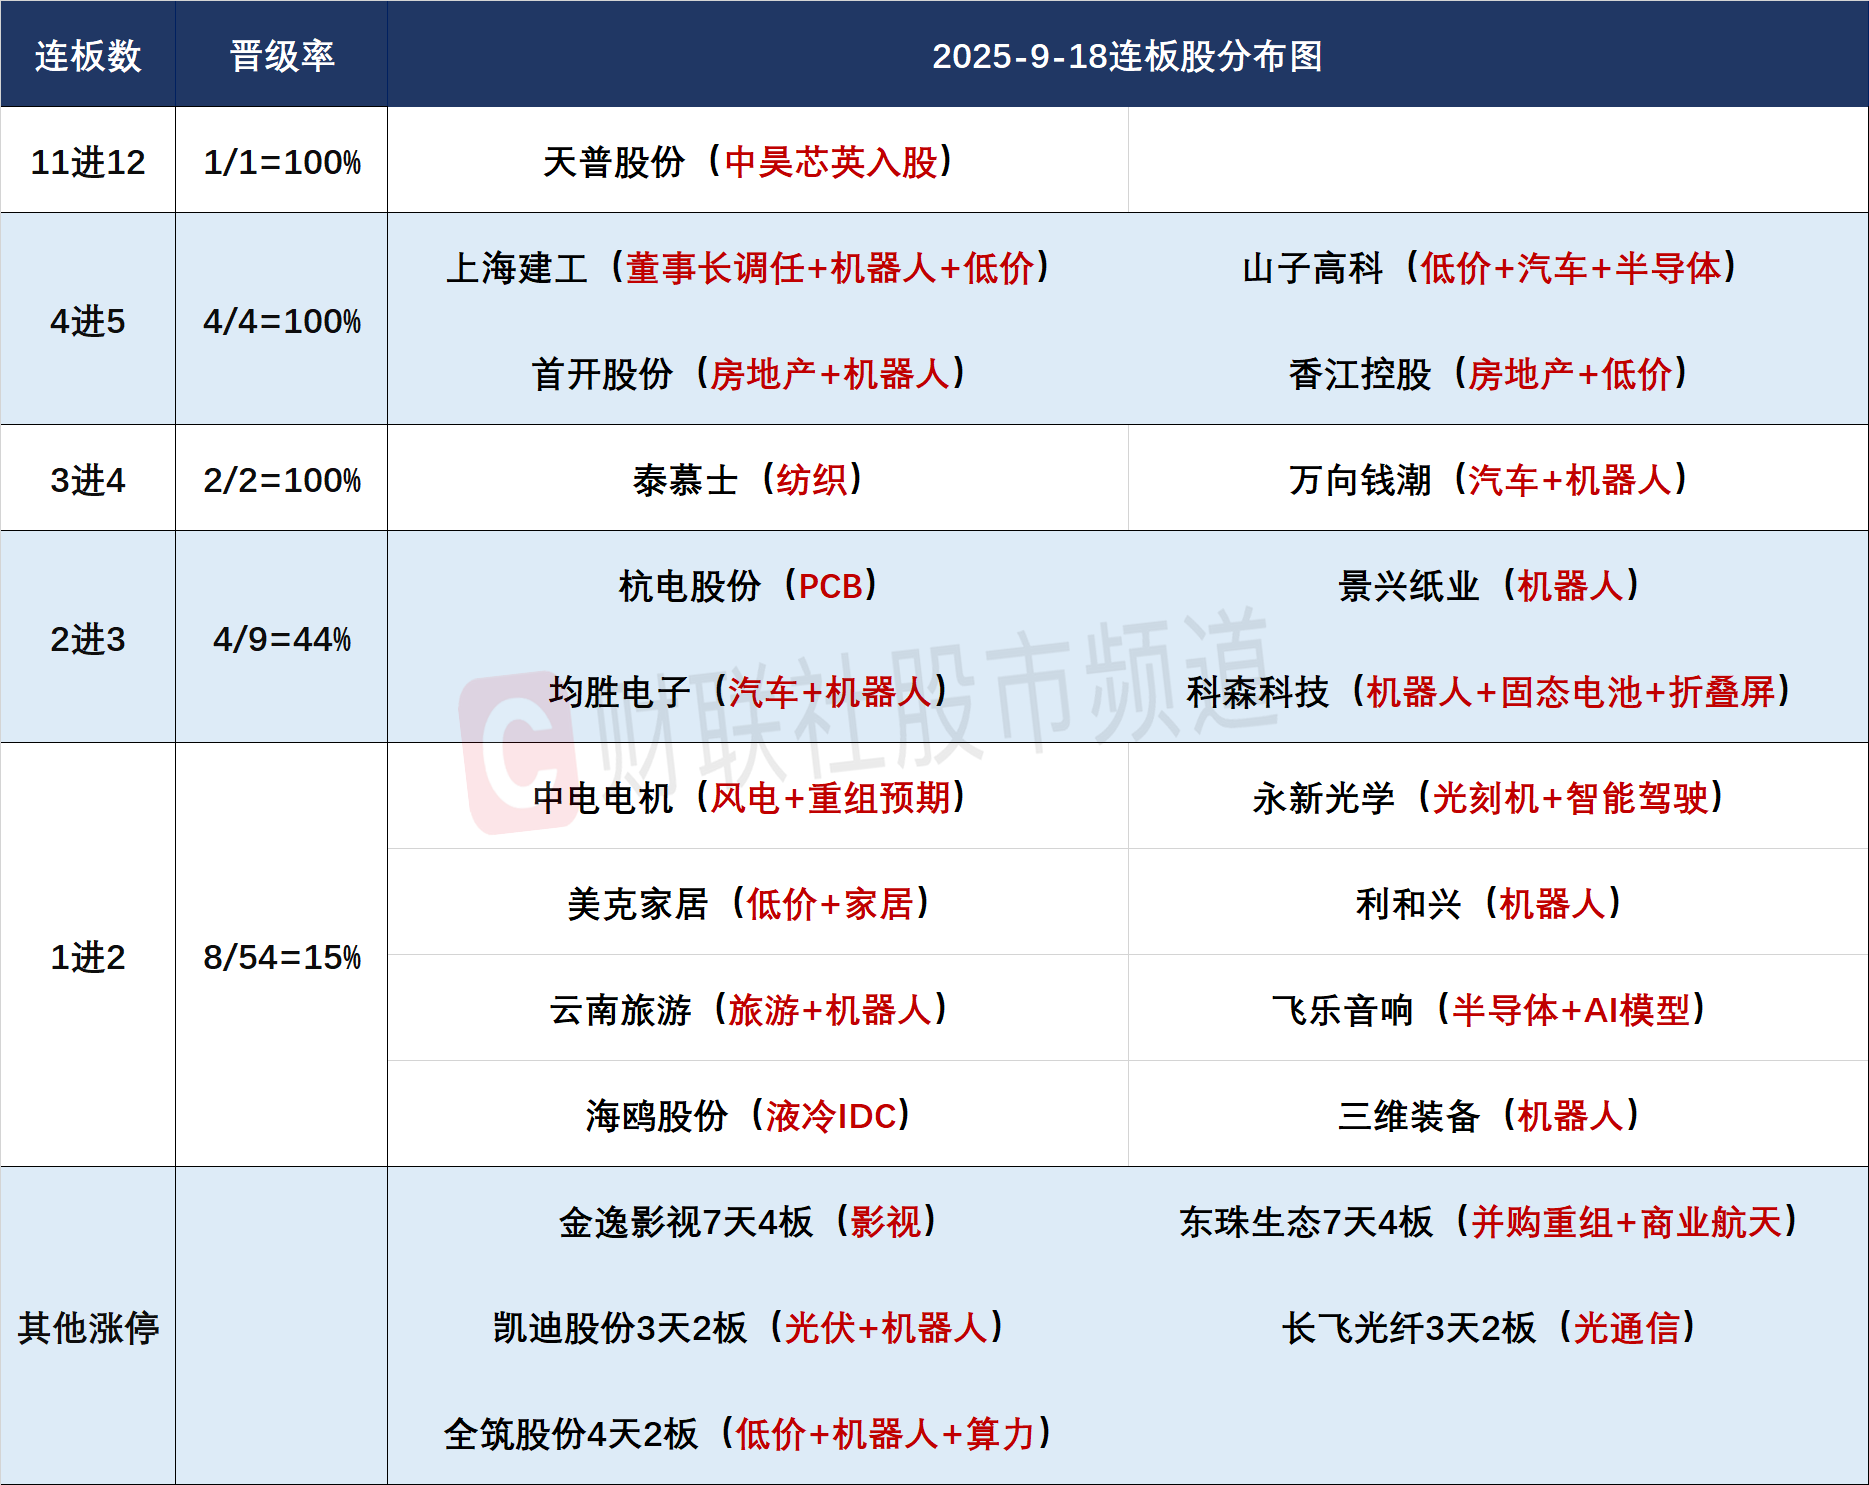Select the 科森科技 stock entry
The height and width of the screenshot is (1485, 1869).
1490,691
